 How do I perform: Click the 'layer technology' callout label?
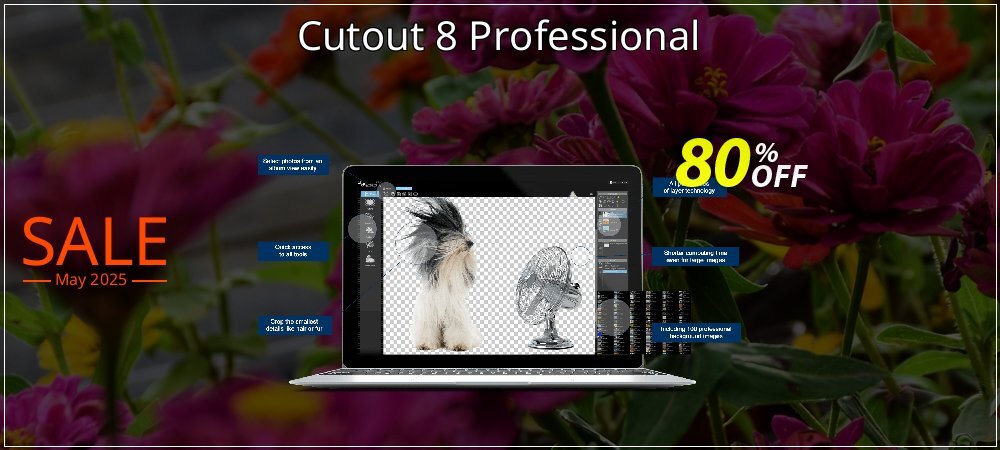click(x=689, y=187)
